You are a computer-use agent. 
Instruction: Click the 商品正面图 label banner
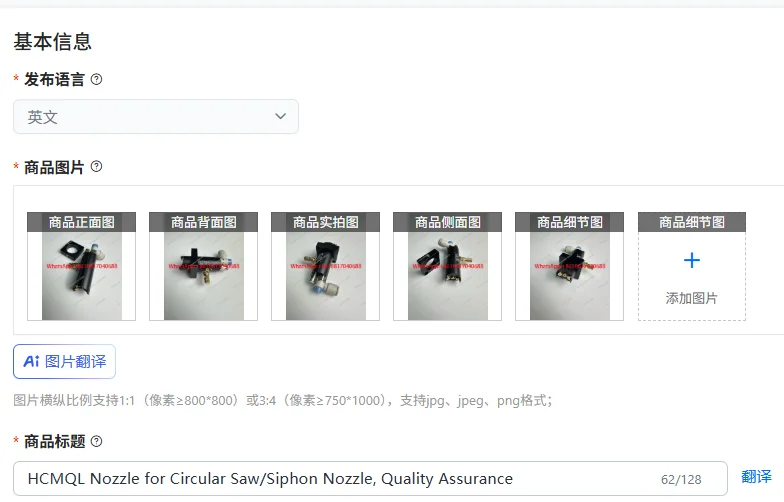click(82, 222)
